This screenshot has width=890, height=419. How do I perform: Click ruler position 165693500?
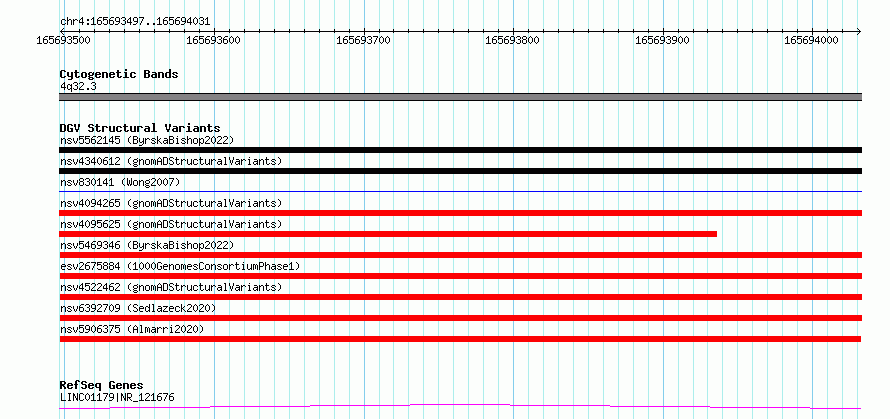pyautogui.click(x=64, y=40)
